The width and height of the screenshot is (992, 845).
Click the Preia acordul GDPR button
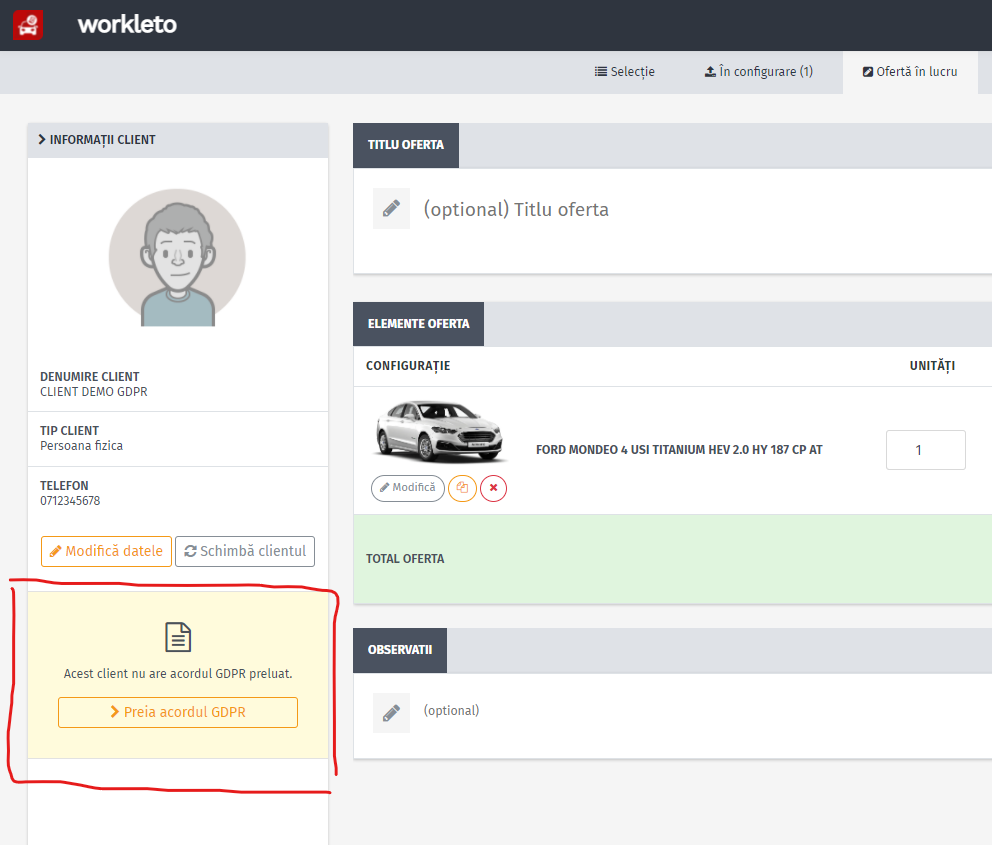click(x=178, y=712)
